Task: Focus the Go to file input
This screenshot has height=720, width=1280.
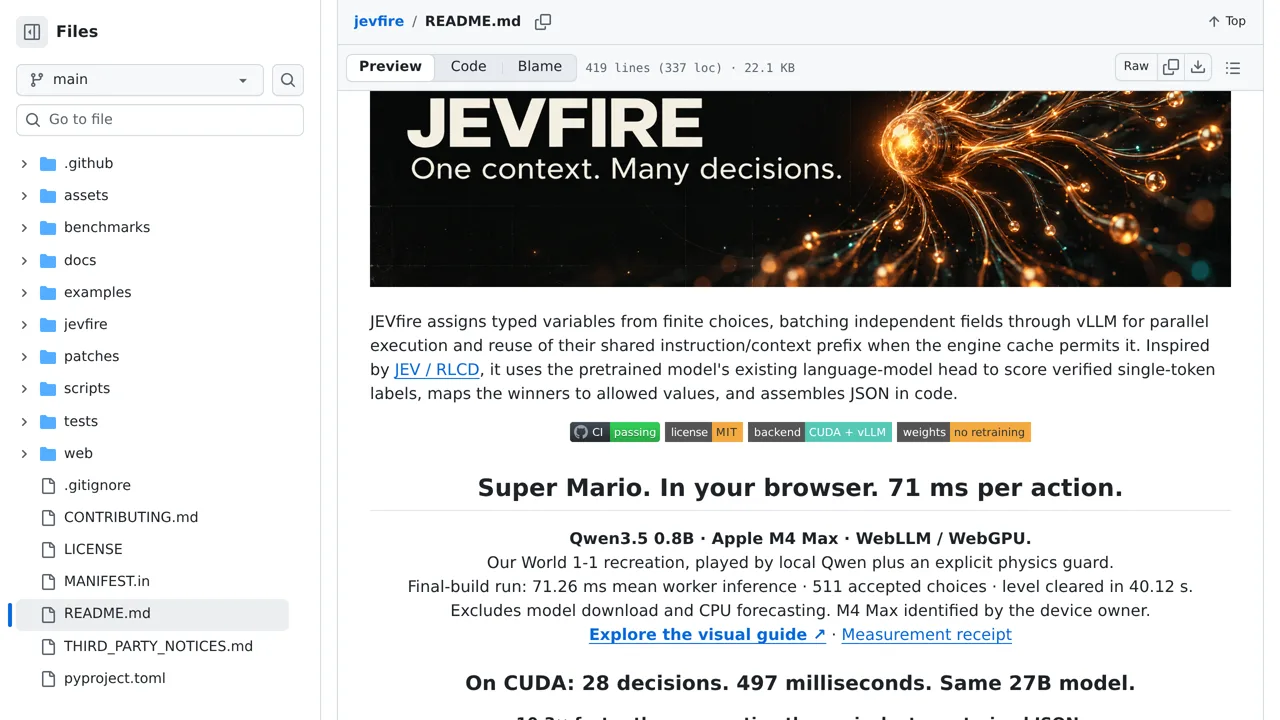Action: (160, 119)
